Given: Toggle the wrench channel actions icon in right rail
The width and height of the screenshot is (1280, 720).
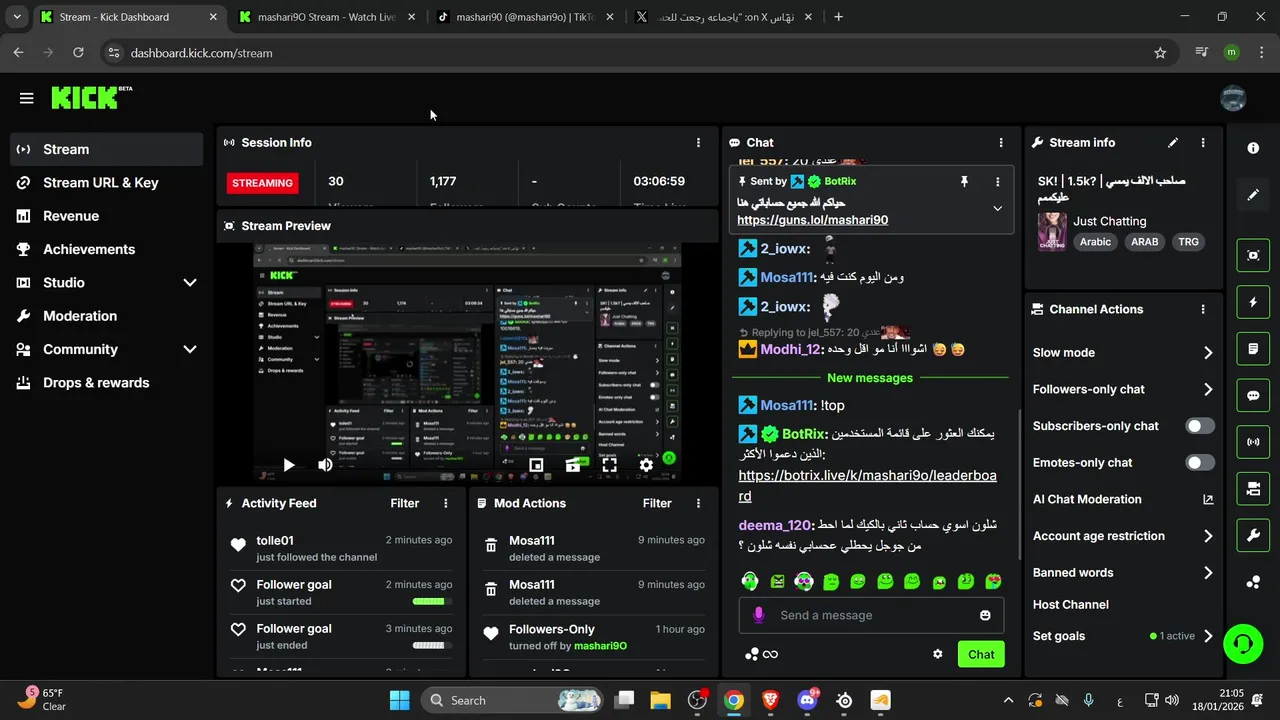Looking at the screenshot, I should [1253, 535].
